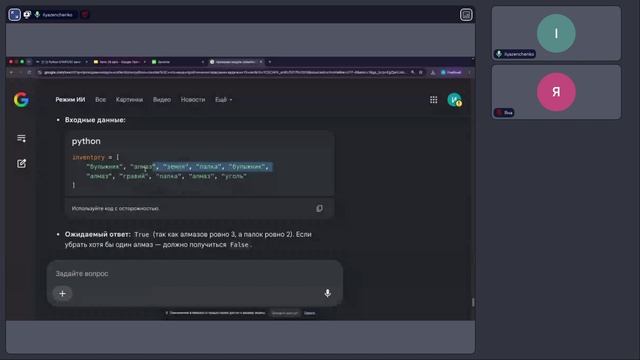Select the Все tab
This screenshot has height=360, width=640.
pyautogui.click(x=100, y=100)
